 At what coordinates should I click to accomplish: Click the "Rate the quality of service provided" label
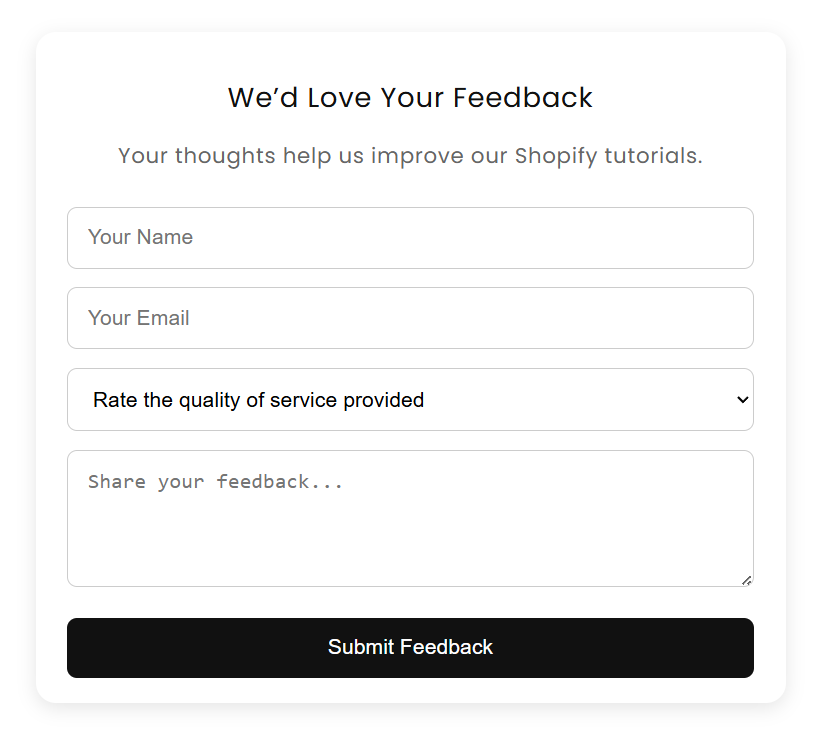[258, 400]
